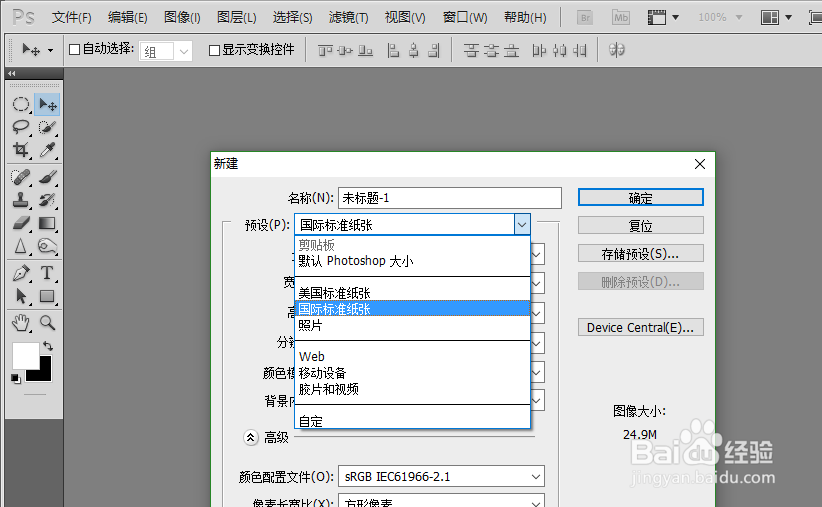Viewport: 822px width, 507px height.
Task: Open the 图像(I) menu
Action: 182,17
